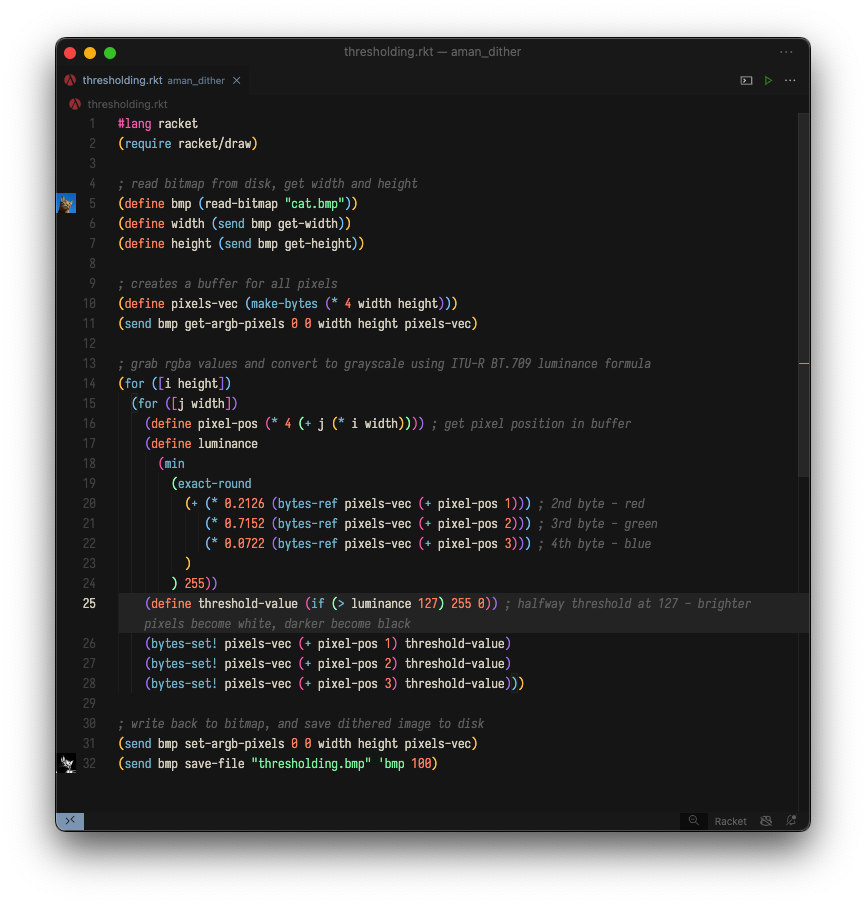Click the value 0.2126 on line 20
This screenshot has width=866, height=905.
tap(244, 504)
